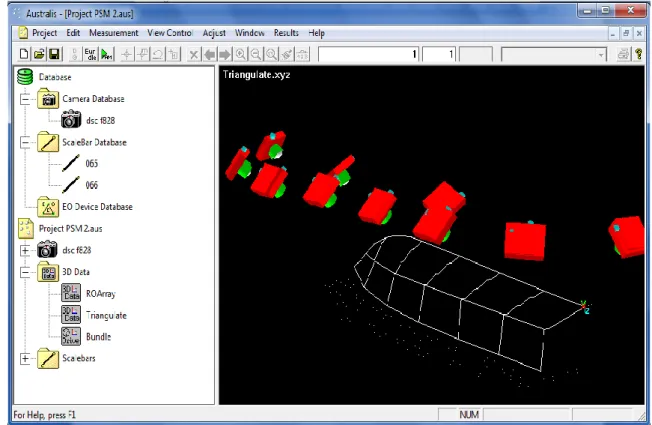The height and width of the screenshot is (425, 652).
Task: Create a new project with the blank-page icon
Action: point(25,54)
